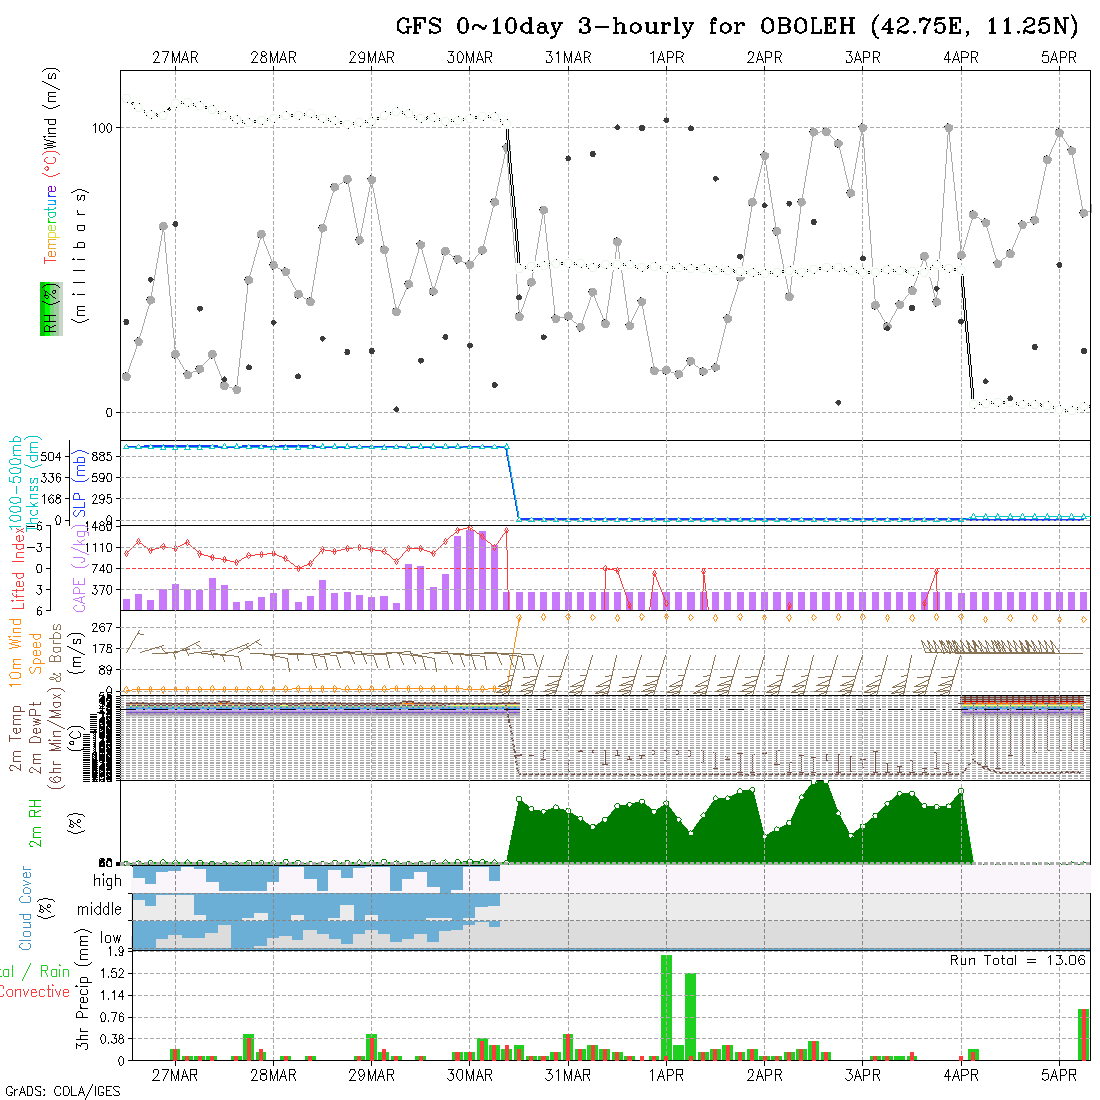Click the tallest green precipitation bar at 1APR

[666, 1006]
